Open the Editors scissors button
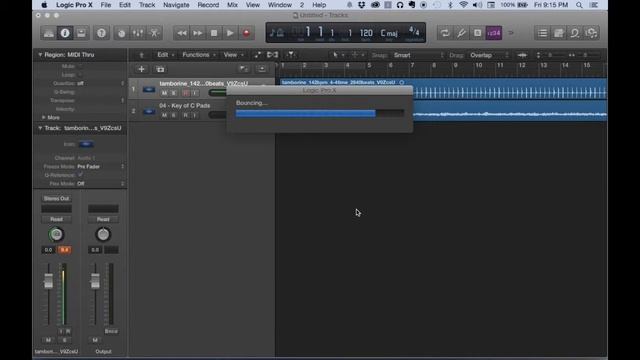640x360 pixels. pos(154,33)
